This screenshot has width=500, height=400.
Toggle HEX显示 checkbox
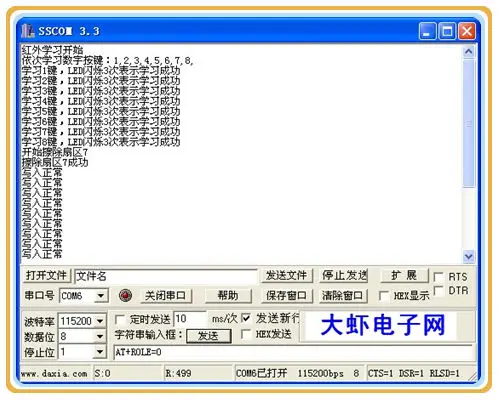coord(384,295)
